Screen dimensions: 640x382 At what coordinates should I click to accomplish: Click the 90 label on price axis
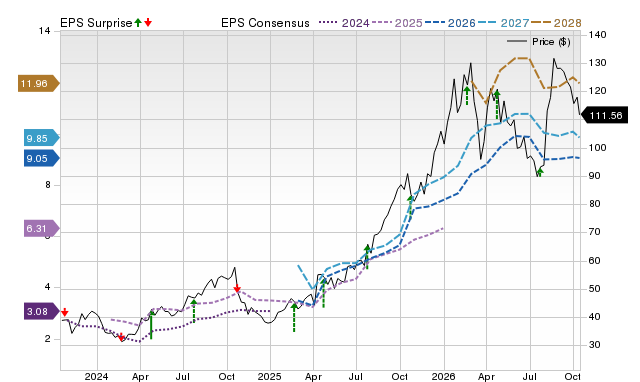point(595,176)
